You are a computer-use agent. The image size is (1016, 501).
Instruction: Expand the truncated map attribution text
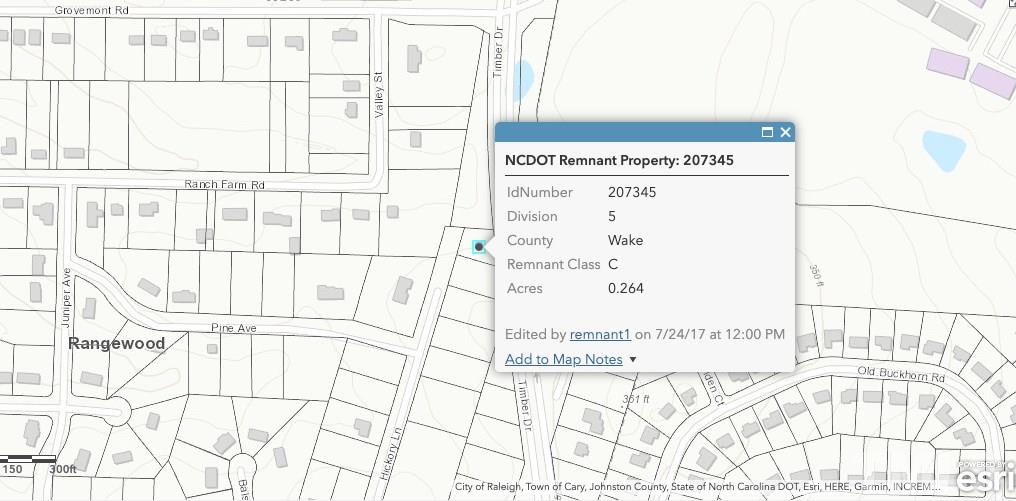coord(697,486)
